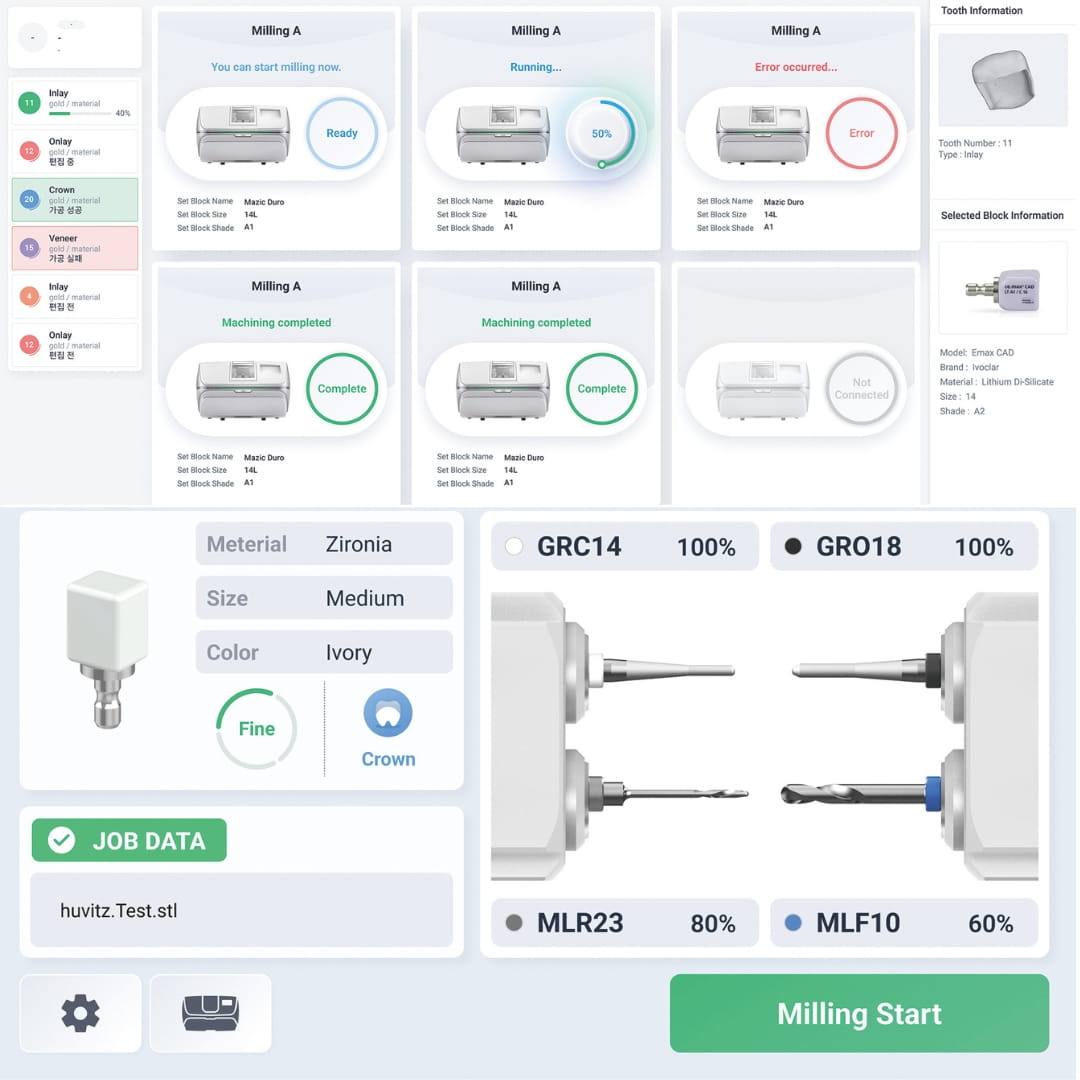
Task: Click the Milling Start button
Action: (859, 1012)
